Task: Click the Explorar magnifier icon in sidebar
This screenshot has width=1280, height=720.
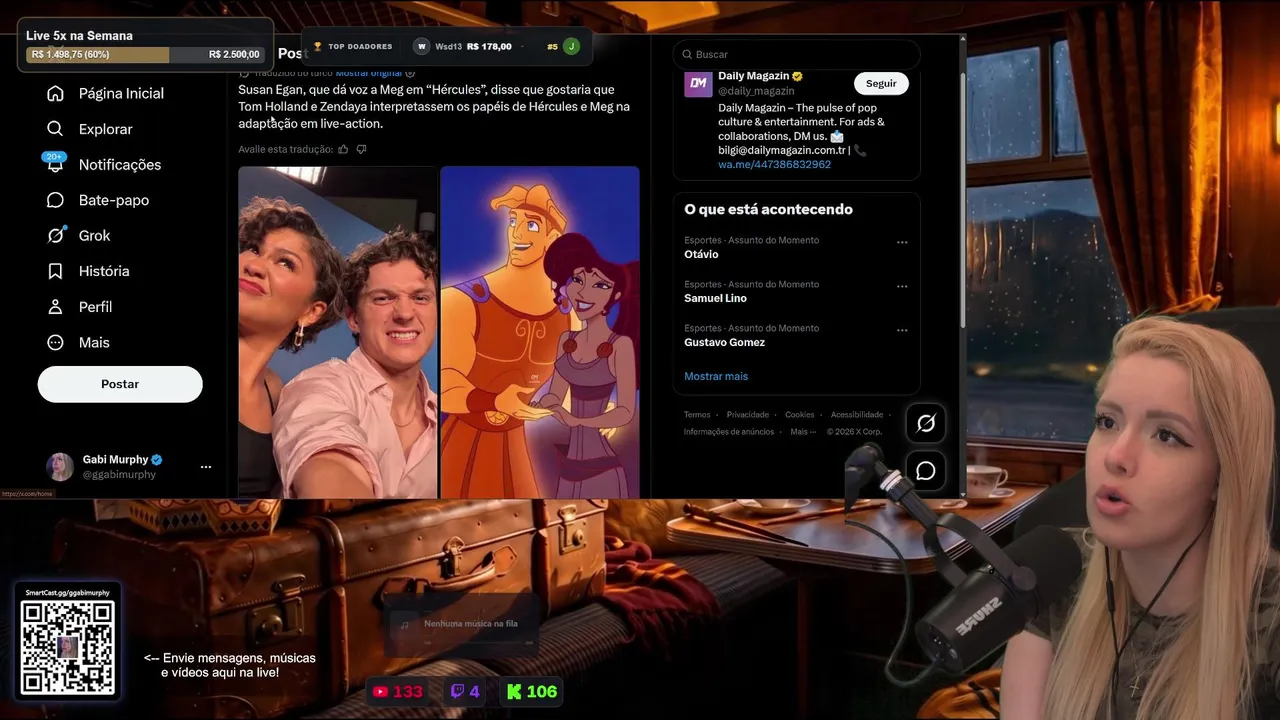Action: coord(56,129)
